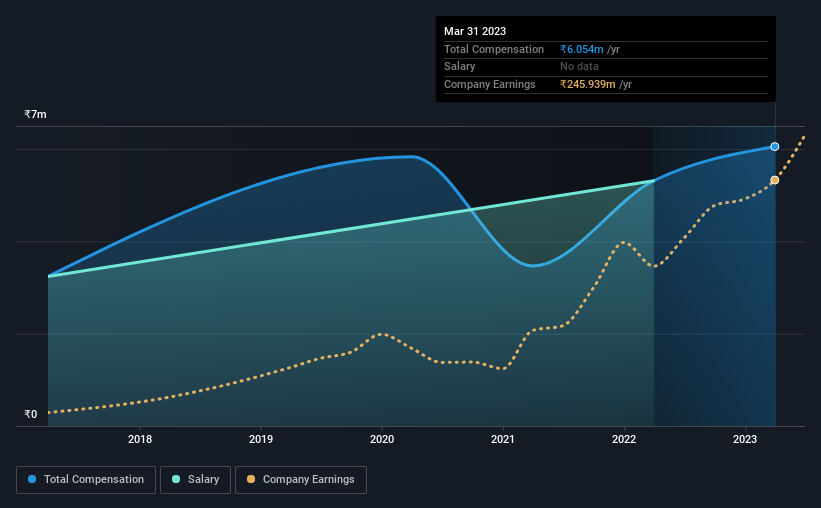Screen dimensions: 821x508
Task: Click the 2020 x-axis label
Action: [382, 439]
